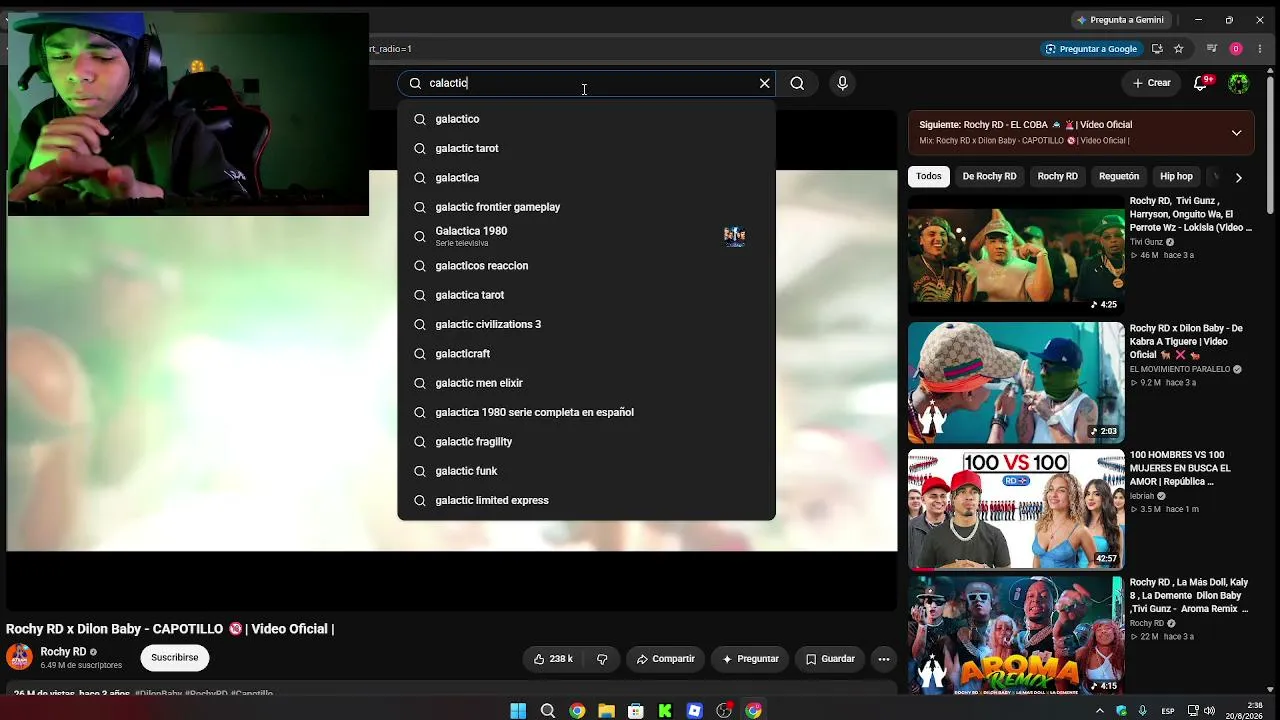
Task: Open File Explorer from the taskbar
Action: 606,711
